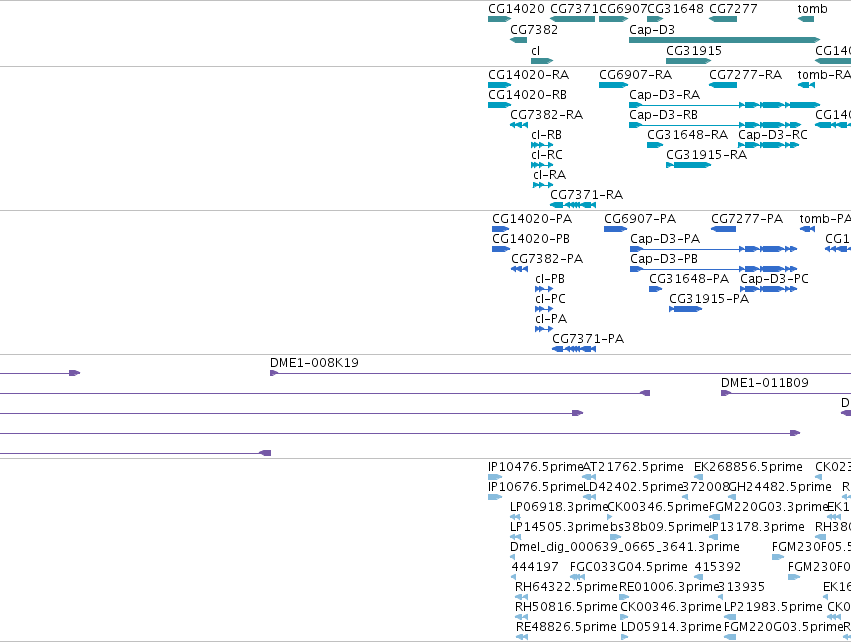Select EST LP14505.3prime
The width and height of the screenshot is (851, 642).
516,537
